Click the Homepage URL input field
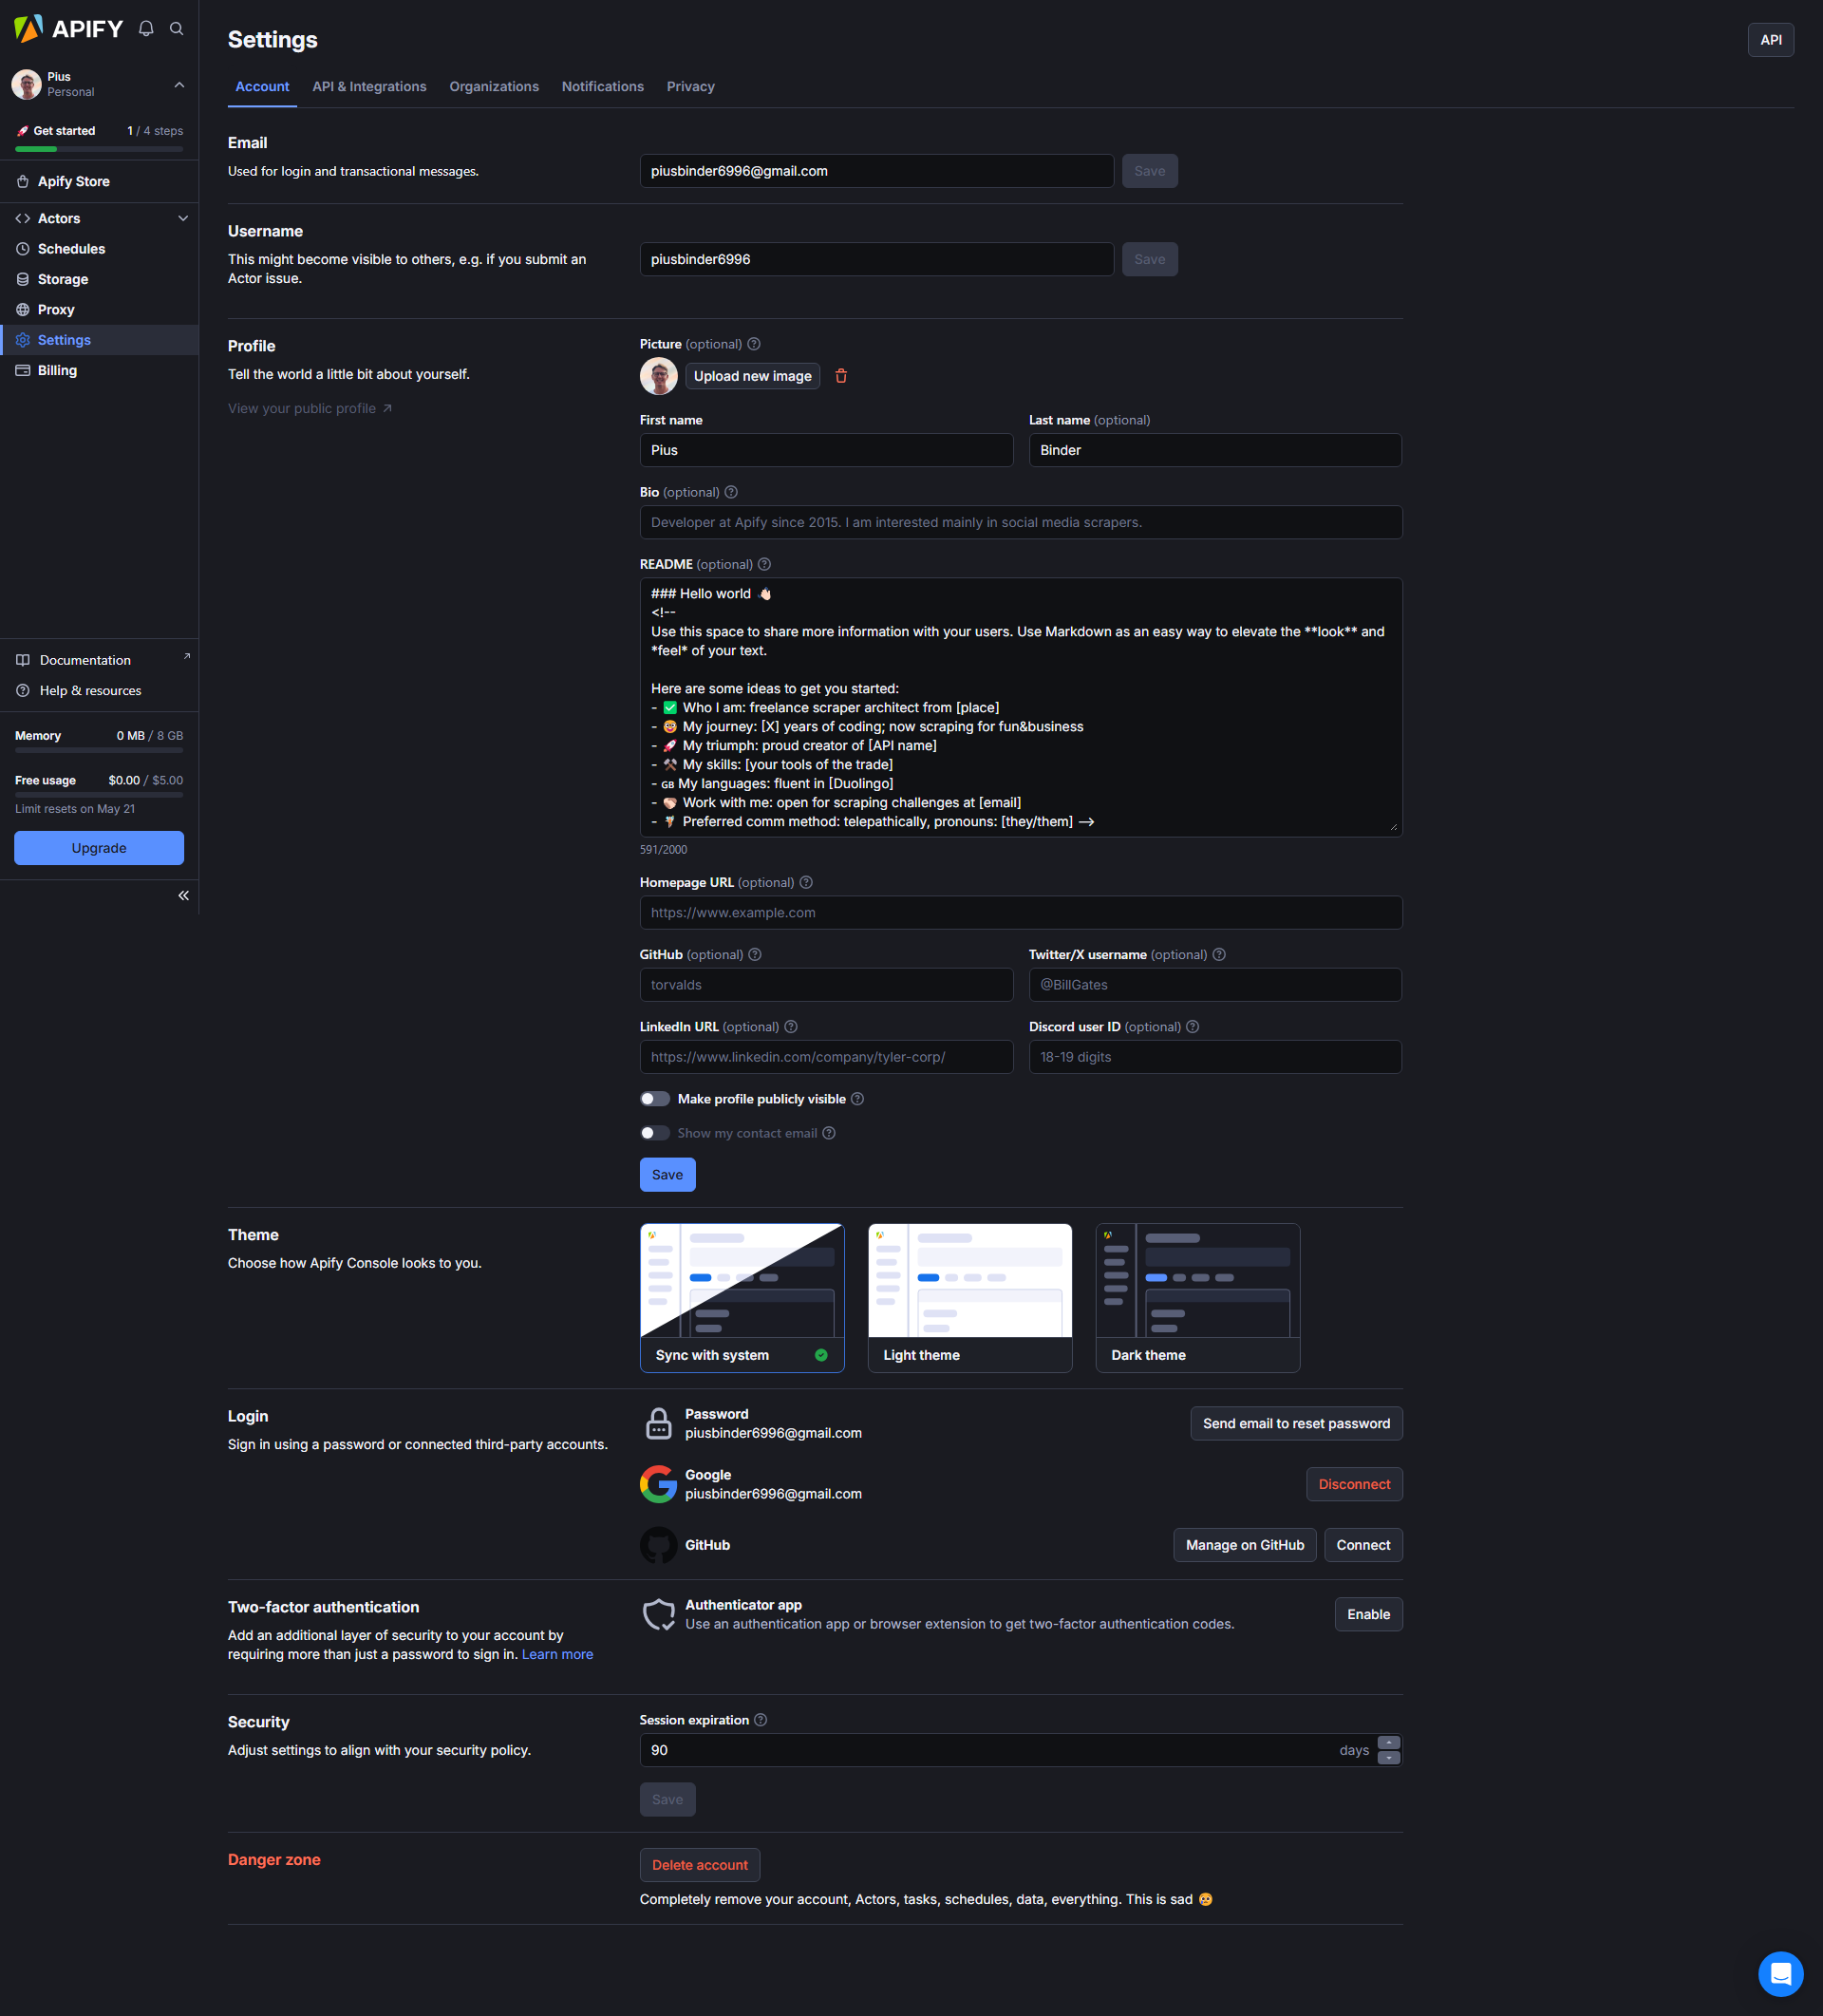Viewport: 1823px width, 2016px height. pyautogui.click(x=1020, y=913)
